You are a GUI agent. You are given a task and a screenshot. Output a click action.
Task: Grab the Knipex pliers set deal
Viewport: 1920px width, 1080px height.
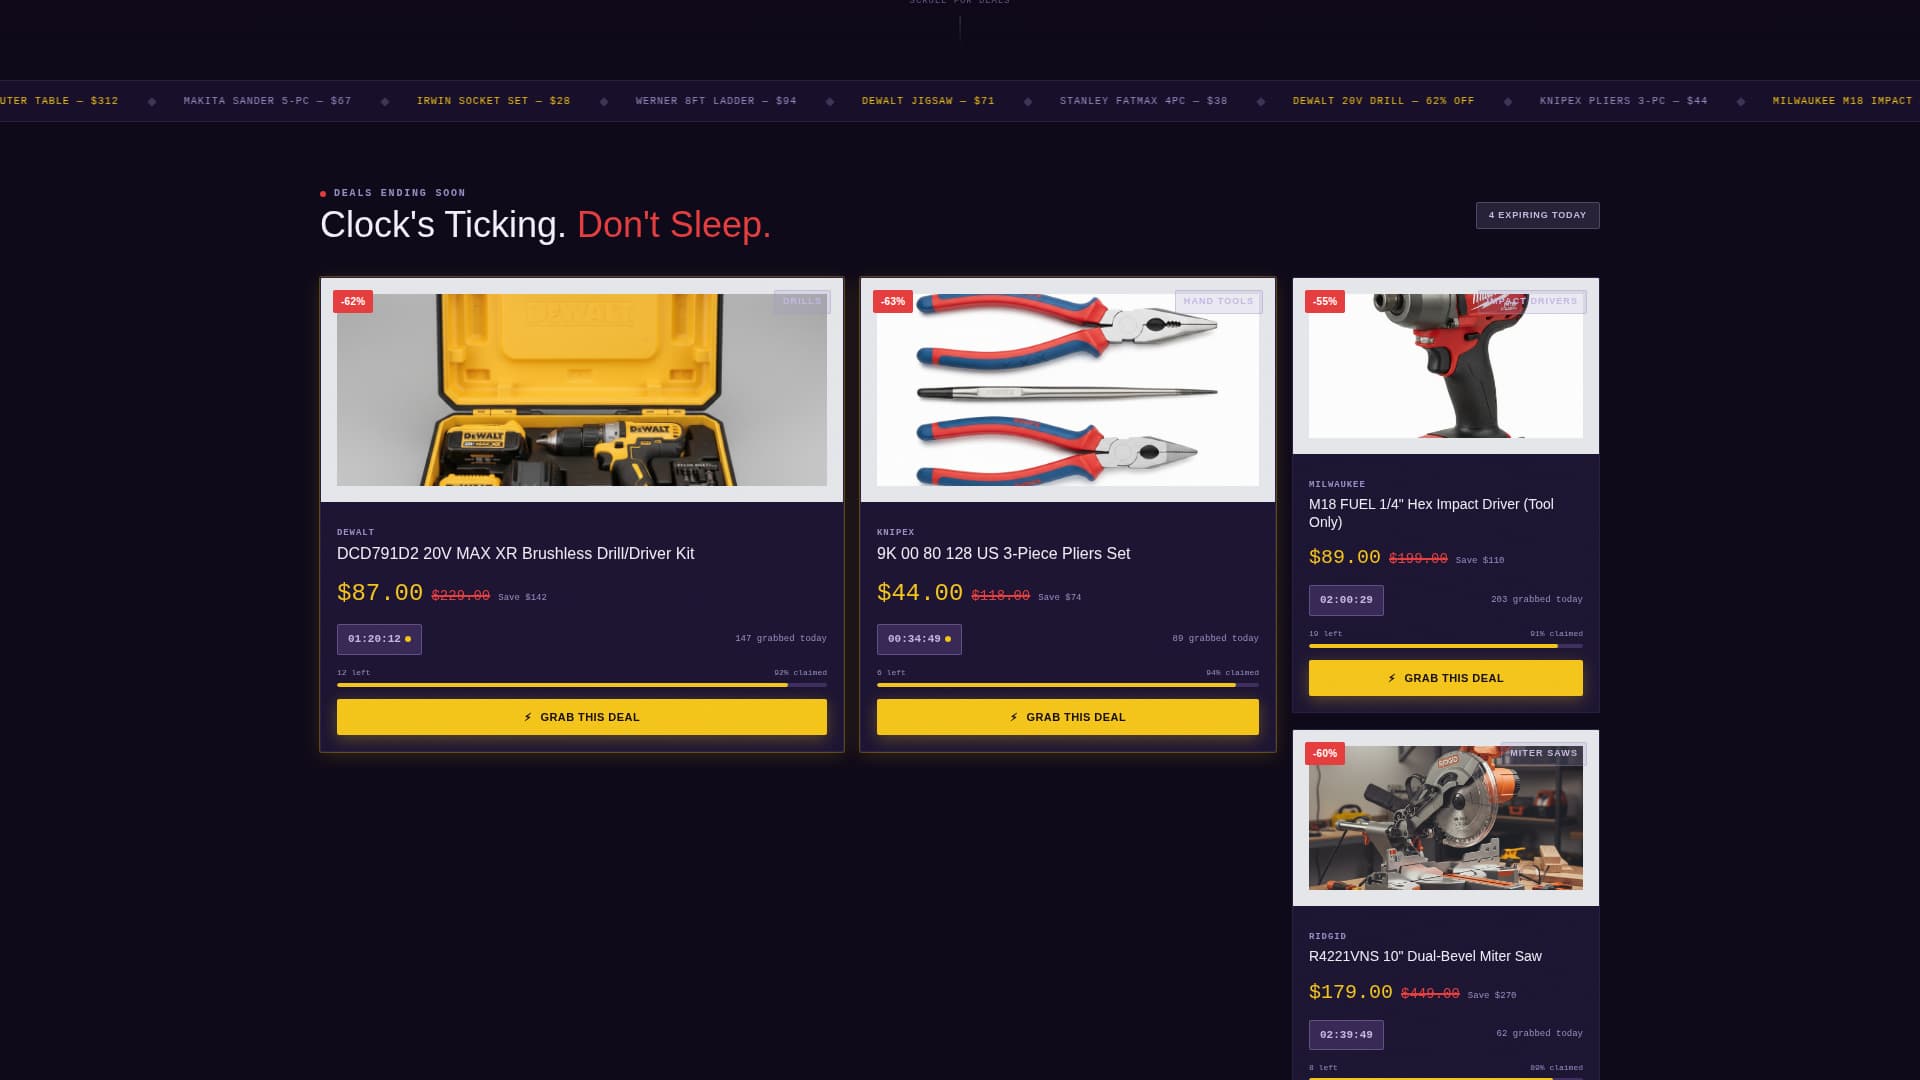pyautogui.click(x=1067, y=717)
